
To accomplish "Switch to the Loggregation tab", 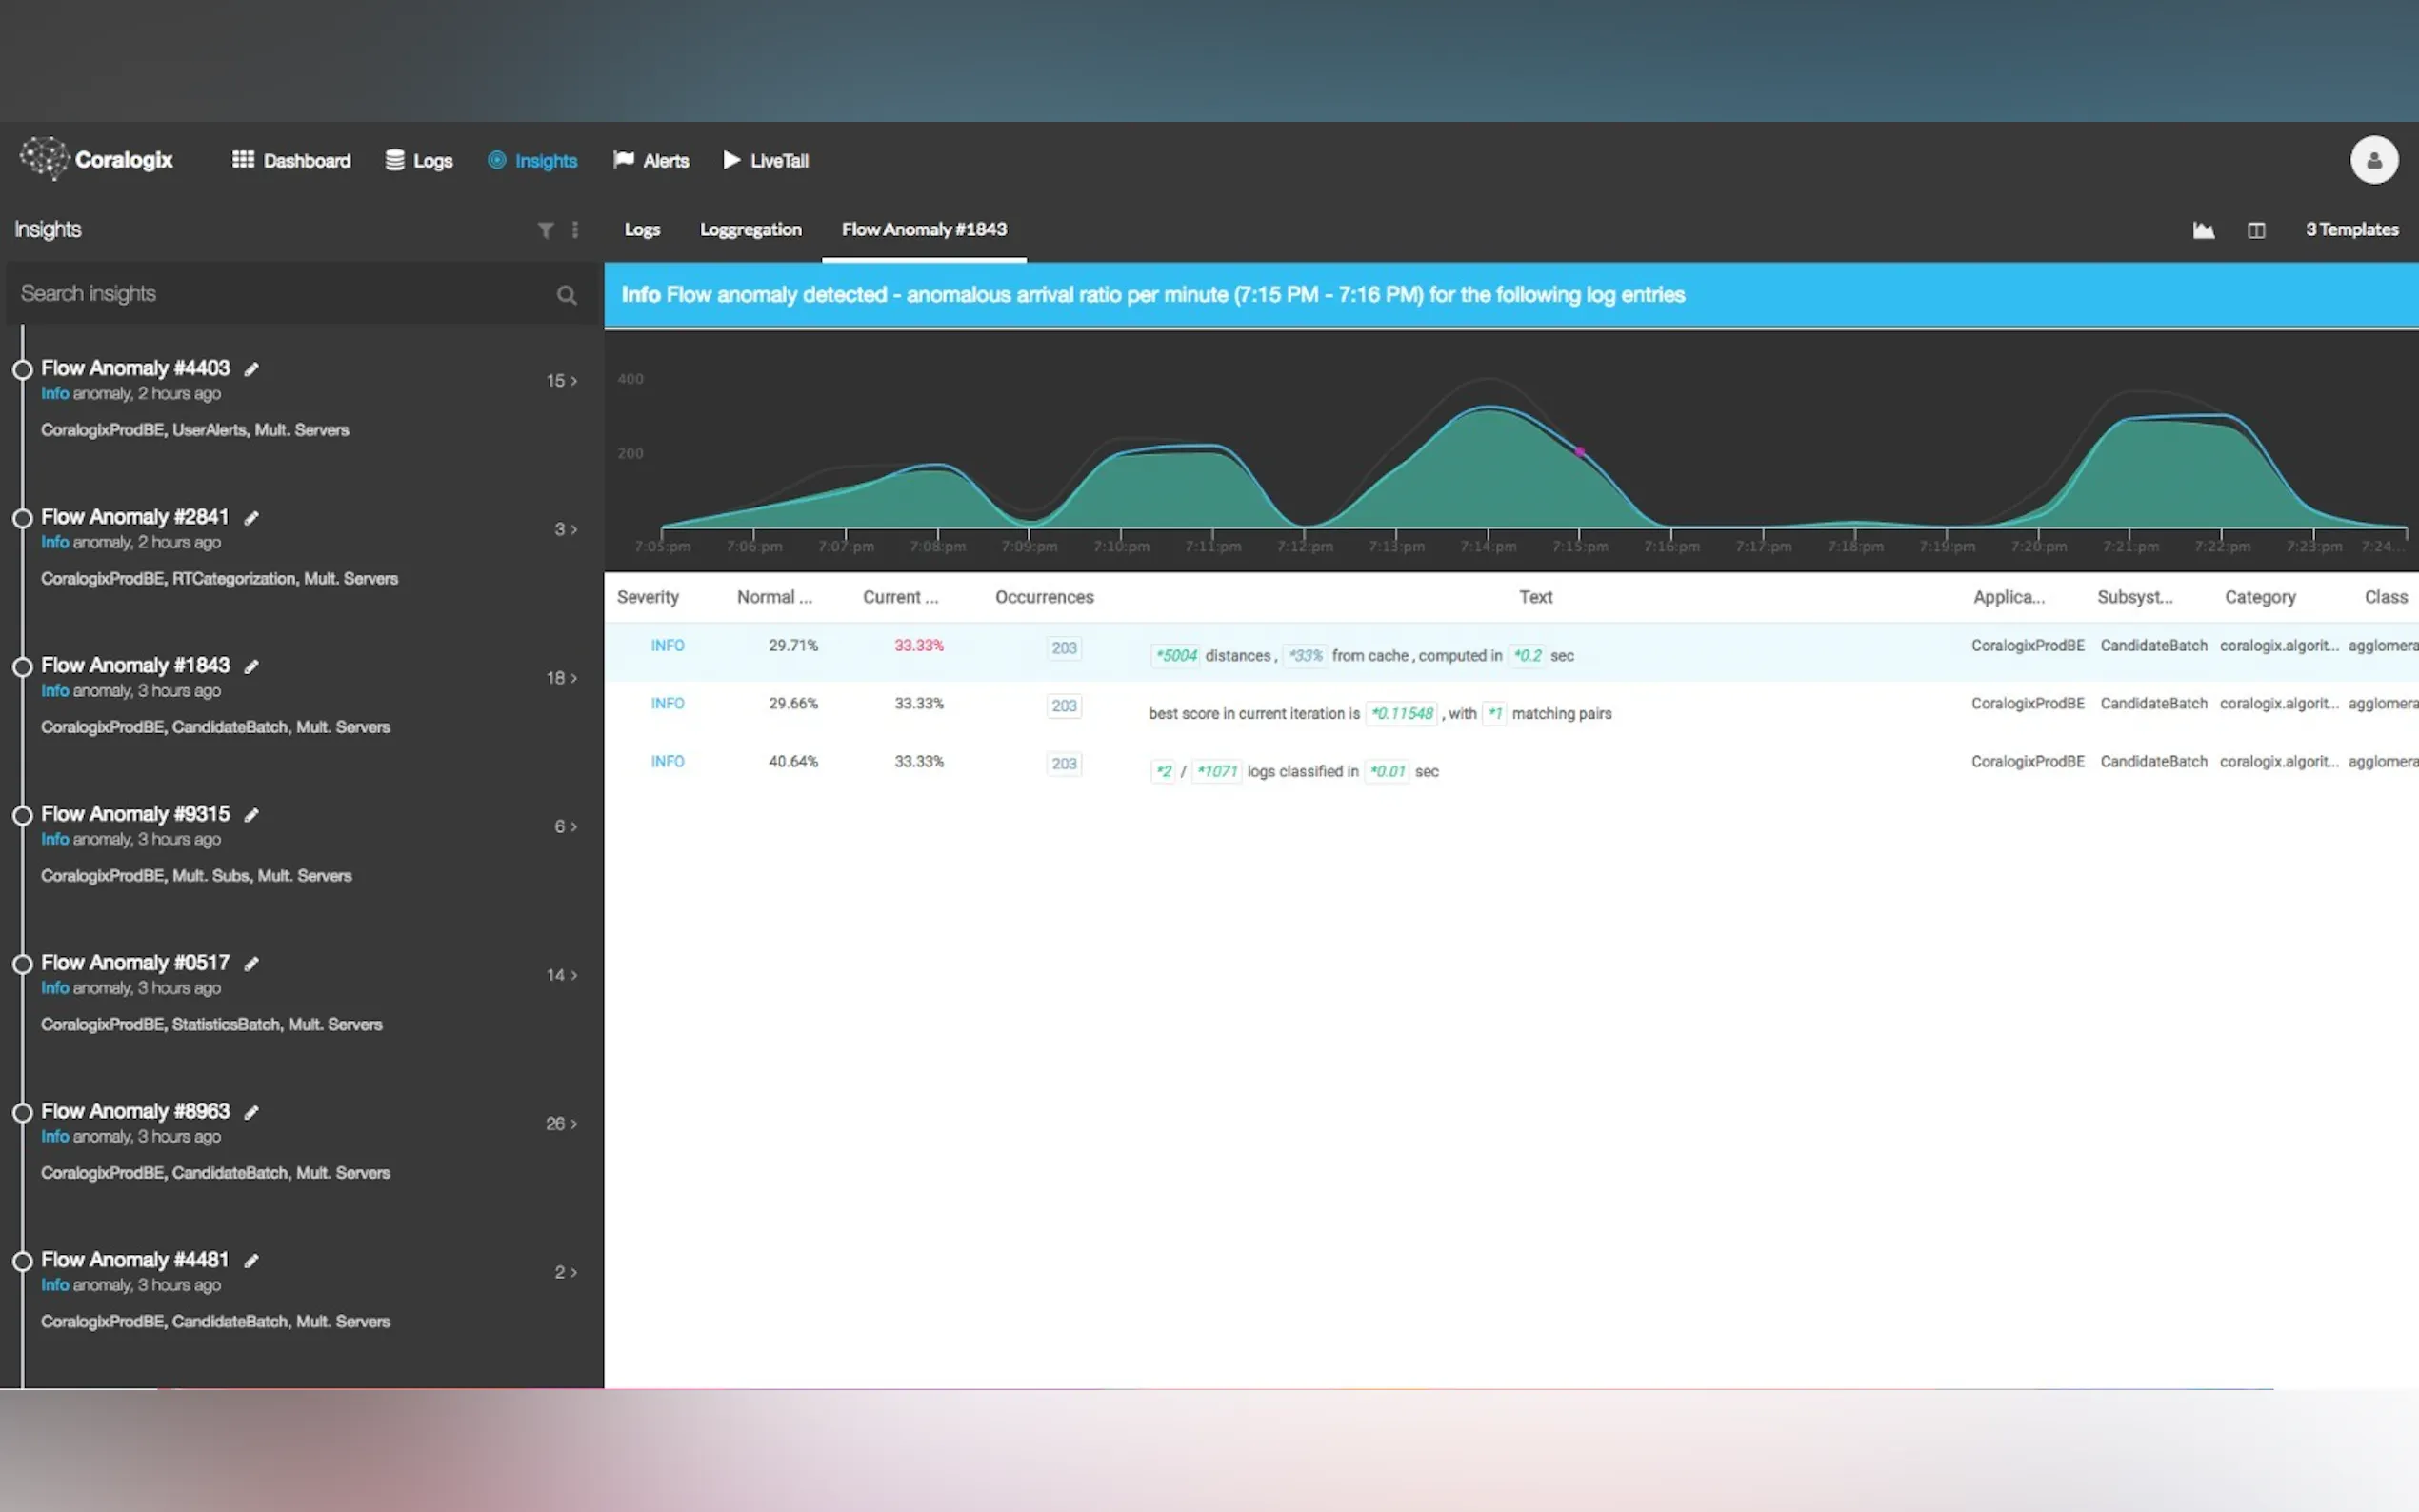I will pos(750,230).
